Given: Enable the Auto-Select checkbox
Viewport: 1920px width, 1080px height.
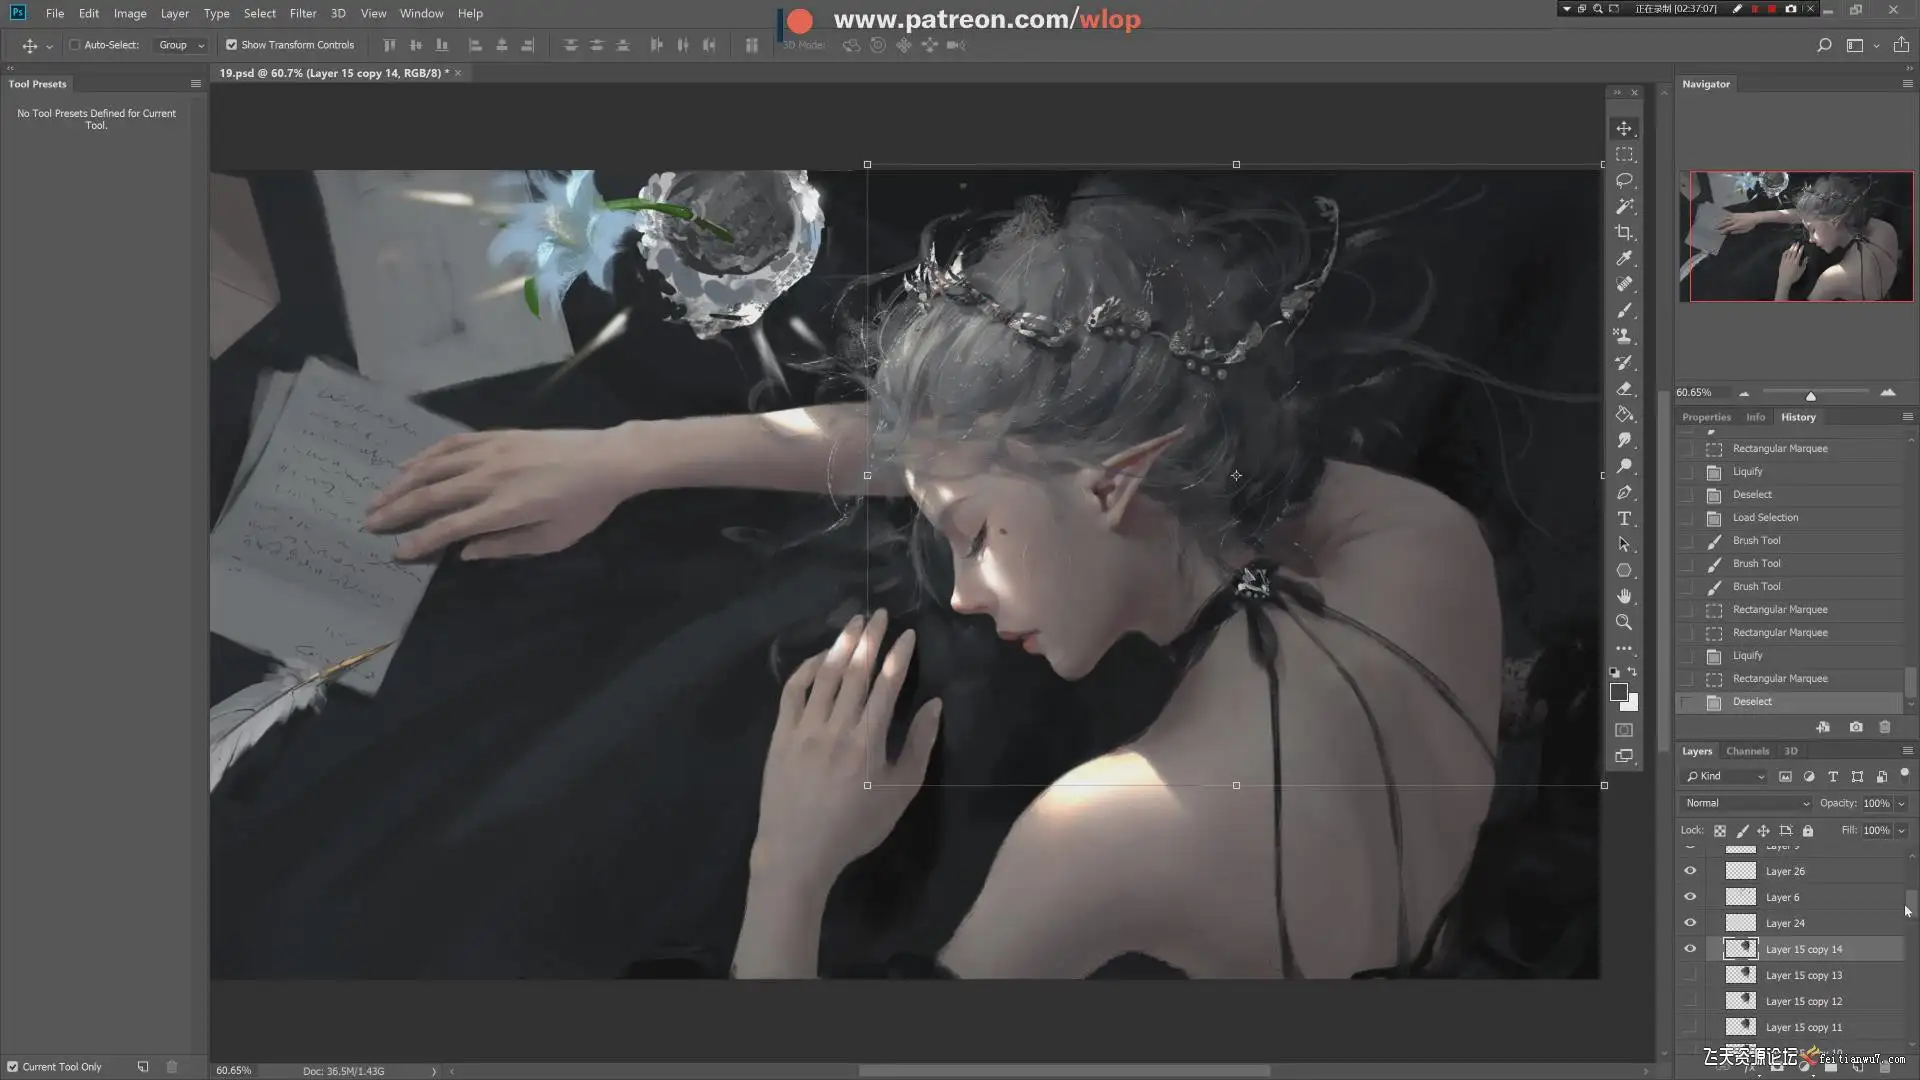Looking at the screenshot, I should tap(75, 45).
